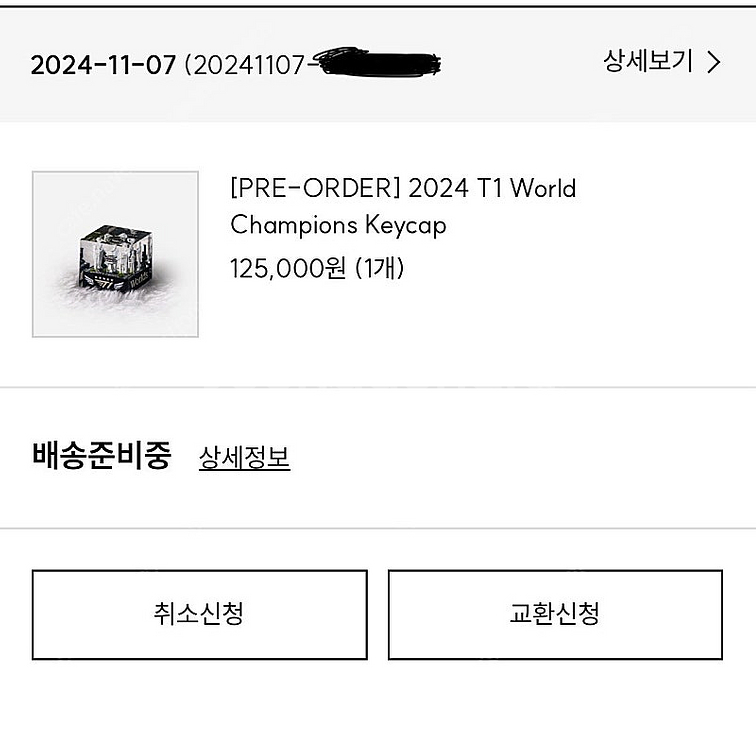Click the Worlds text on the keycap cube
This screenshot has width=756, height=750.
coord(139,279)
